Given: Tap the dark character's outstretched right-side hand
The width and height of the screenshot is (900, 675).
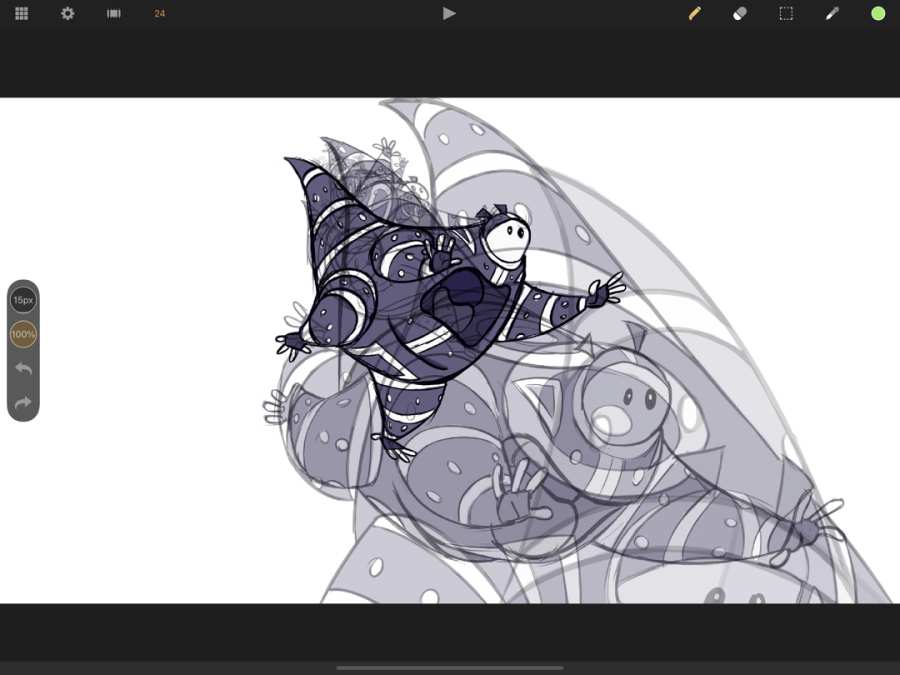Looking at the screenshot, I should [x=605, y=292].
